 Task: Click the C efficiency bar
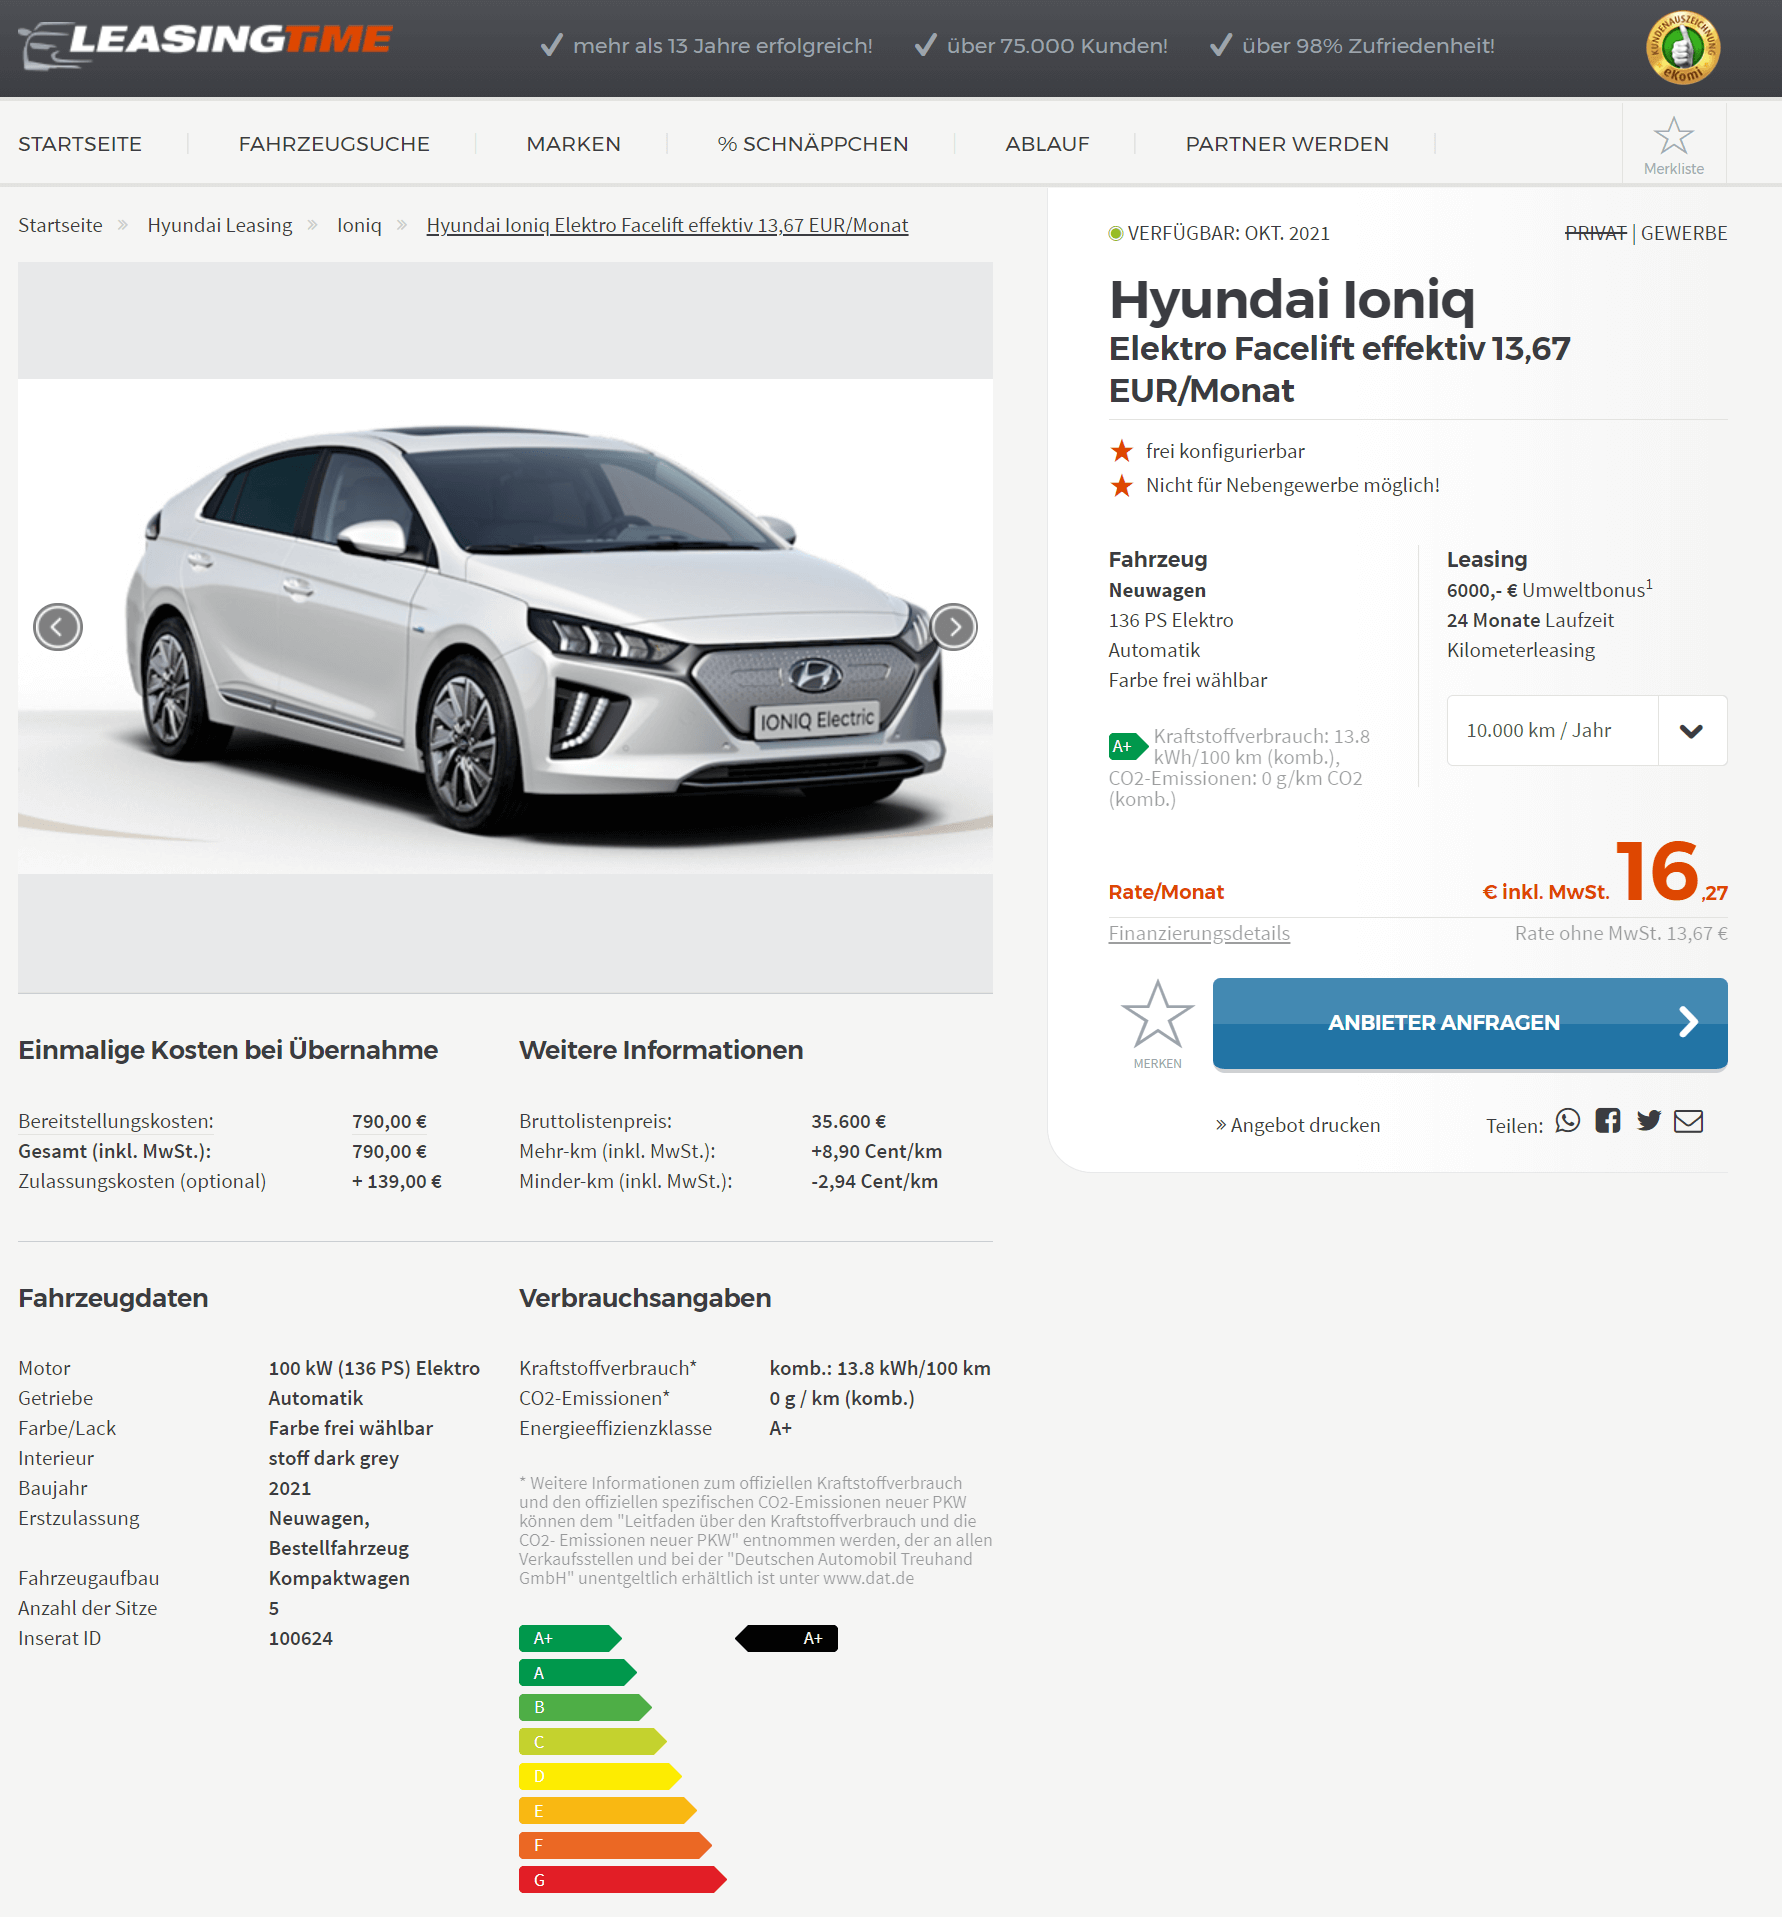(x=593, y=1742)
